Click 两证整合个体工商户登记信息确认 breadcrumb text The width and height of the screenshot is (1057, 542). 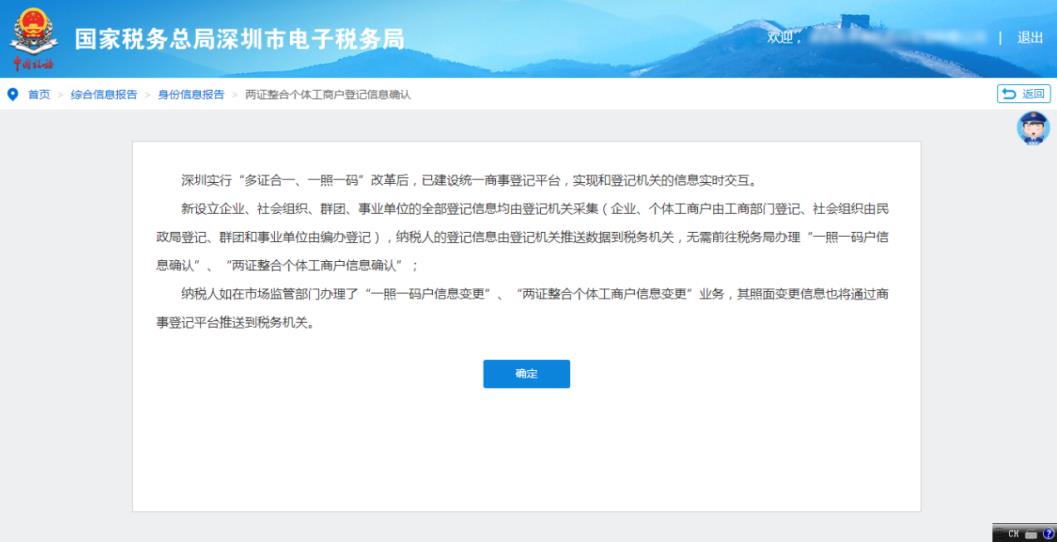[328, 94]
